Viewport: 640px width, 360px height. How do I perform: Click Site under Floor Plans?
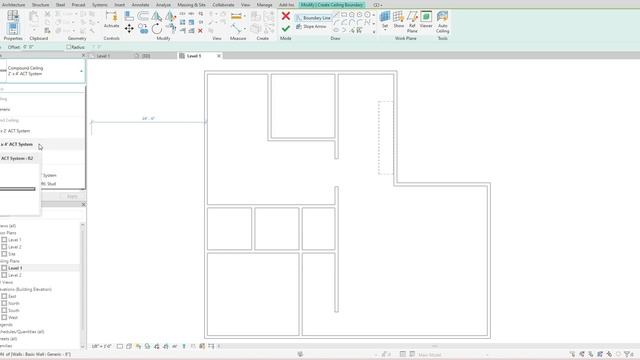(12, 254)
